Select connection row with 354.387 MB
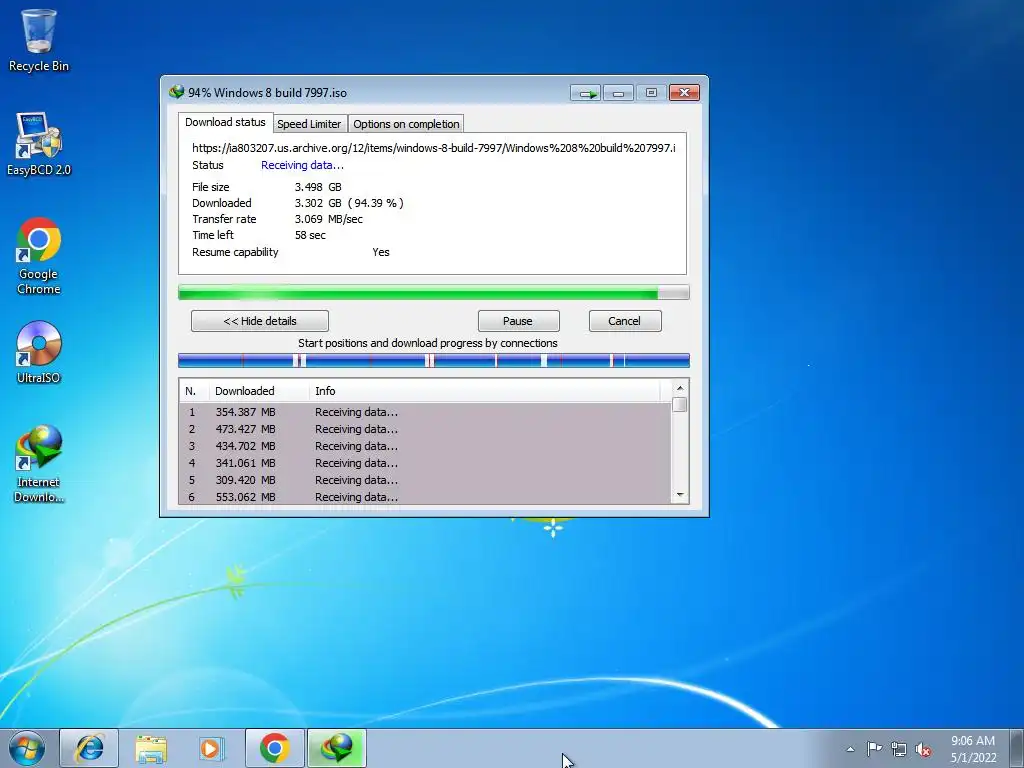 point(425,412)
